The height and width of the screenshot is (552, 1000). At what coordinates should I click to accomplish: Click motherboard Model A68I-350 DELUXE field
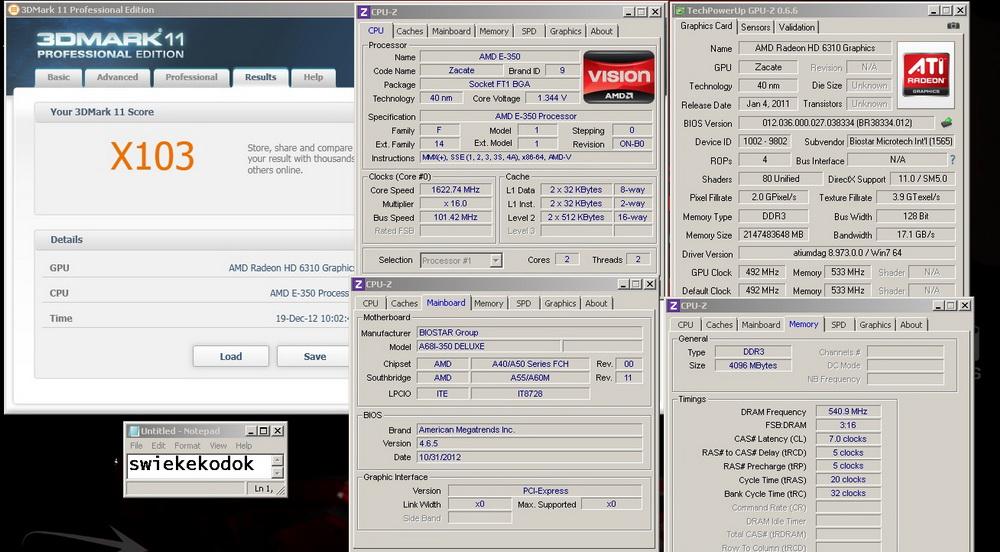(489, 346)
